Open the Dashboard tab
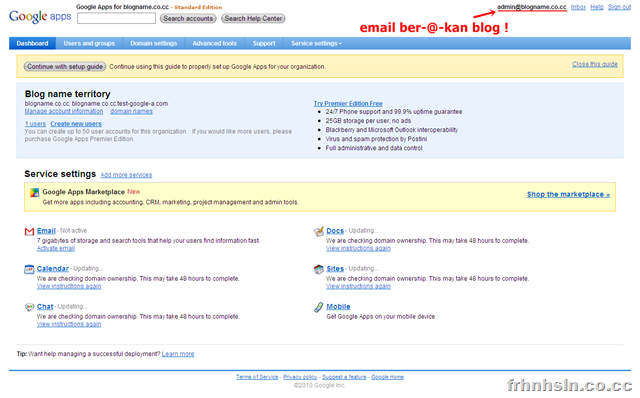Image resolution: width=640 pixels, height=398 pixels. pyautogui.click(x=32, y=43)
